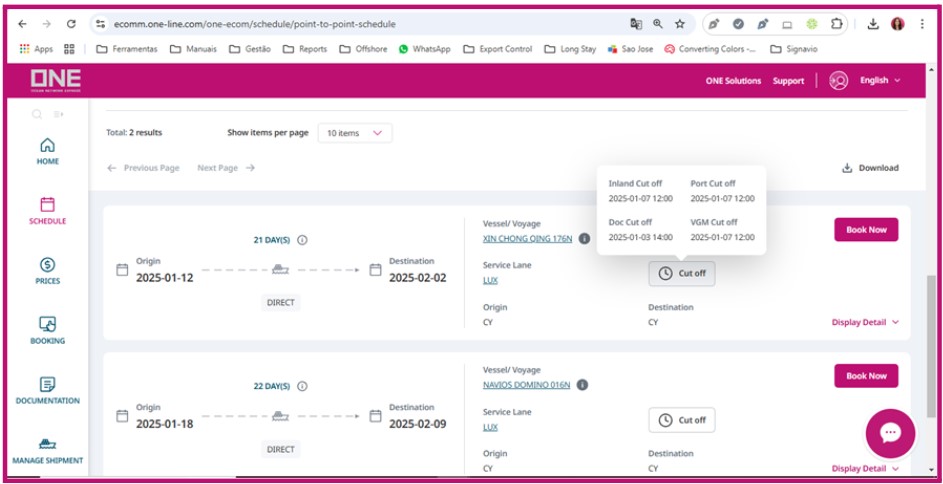The height and width of the screenshot is (484, 943).
Task: Open PRICES in the sidebar
Action: [x=48, y=271]
